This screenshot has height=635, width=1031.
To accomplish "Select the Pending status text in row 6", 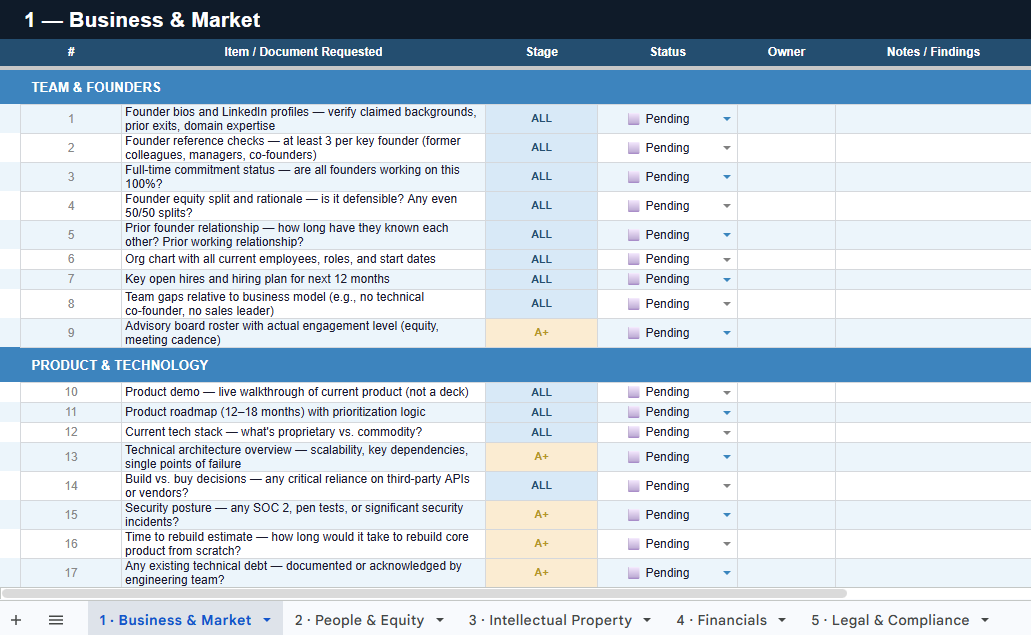I will coord(667,259).
